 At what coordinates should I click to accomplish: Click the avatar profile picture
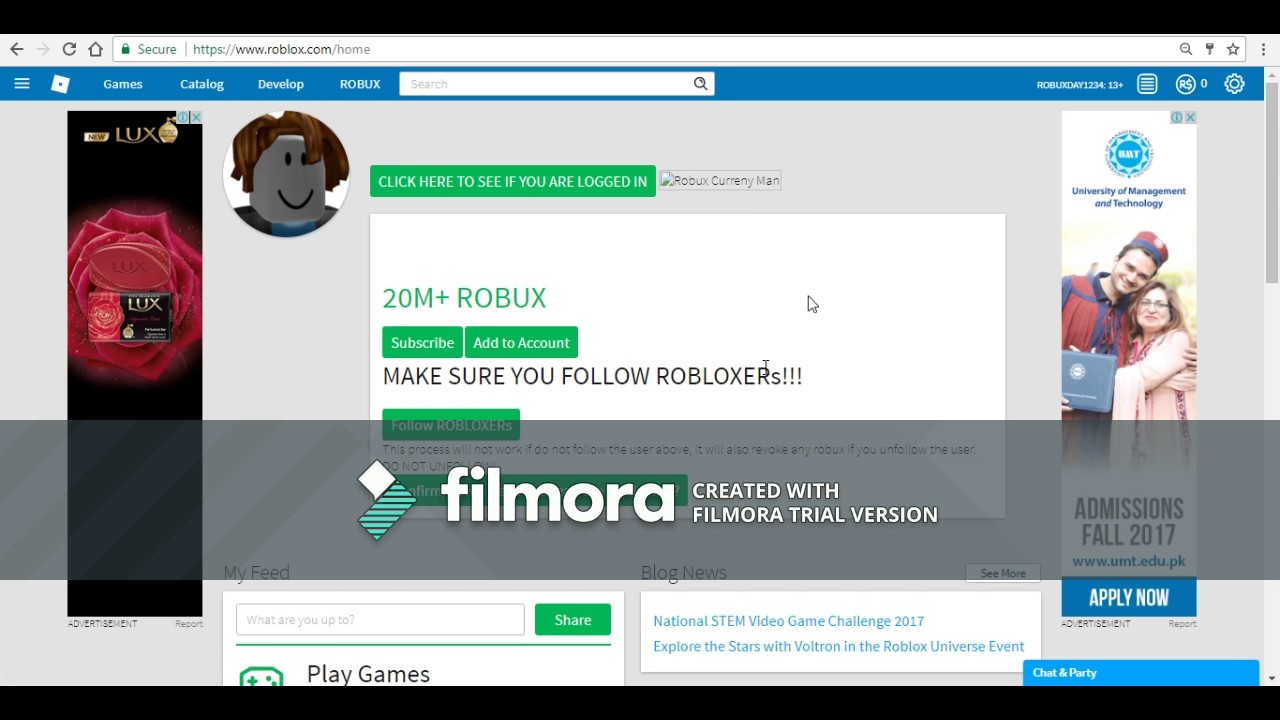click(286, 174)
